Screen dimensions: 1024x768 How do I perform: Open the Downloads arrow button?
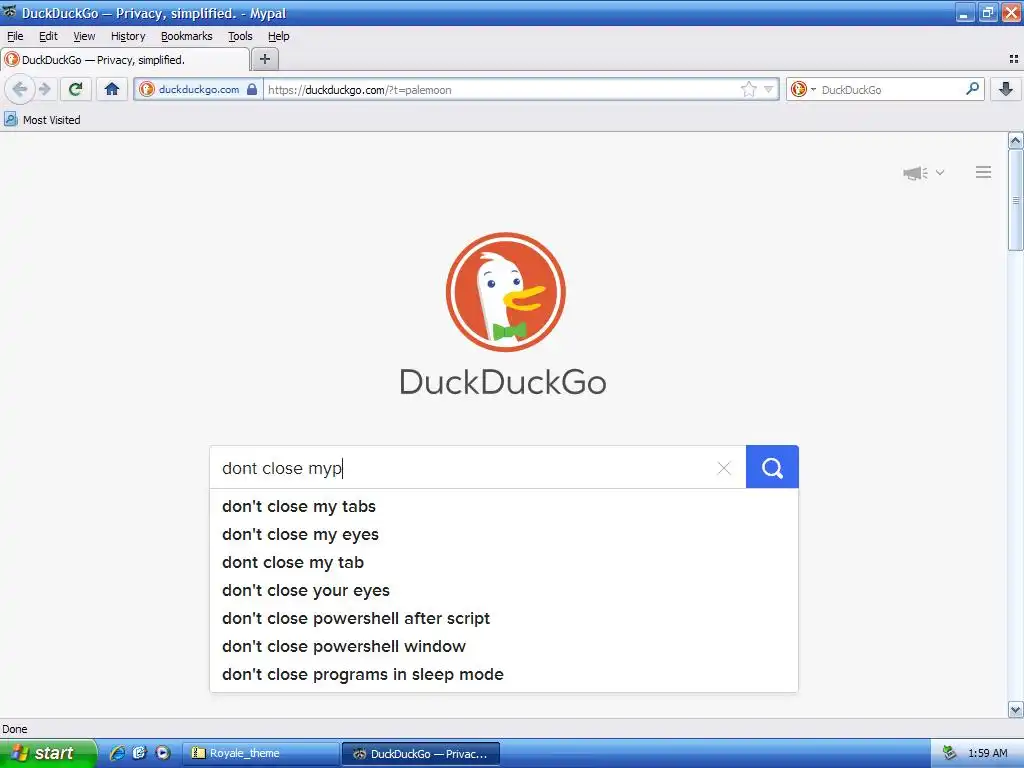click(x=1006, y=89)
